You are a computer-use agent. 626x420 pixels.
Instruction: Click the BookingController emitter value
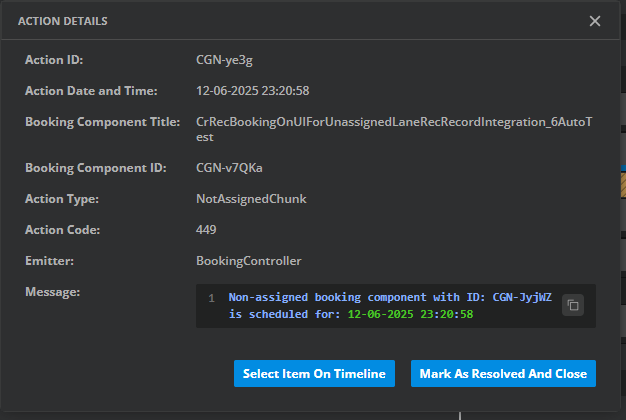(249, 261)
